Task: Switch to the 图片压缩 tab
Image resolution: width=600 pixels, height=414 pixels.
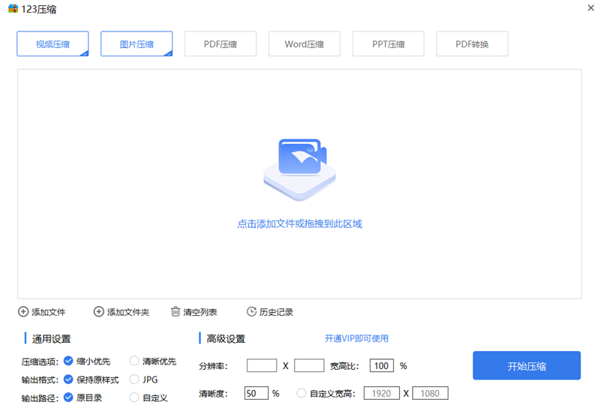Action: [136, 44]
